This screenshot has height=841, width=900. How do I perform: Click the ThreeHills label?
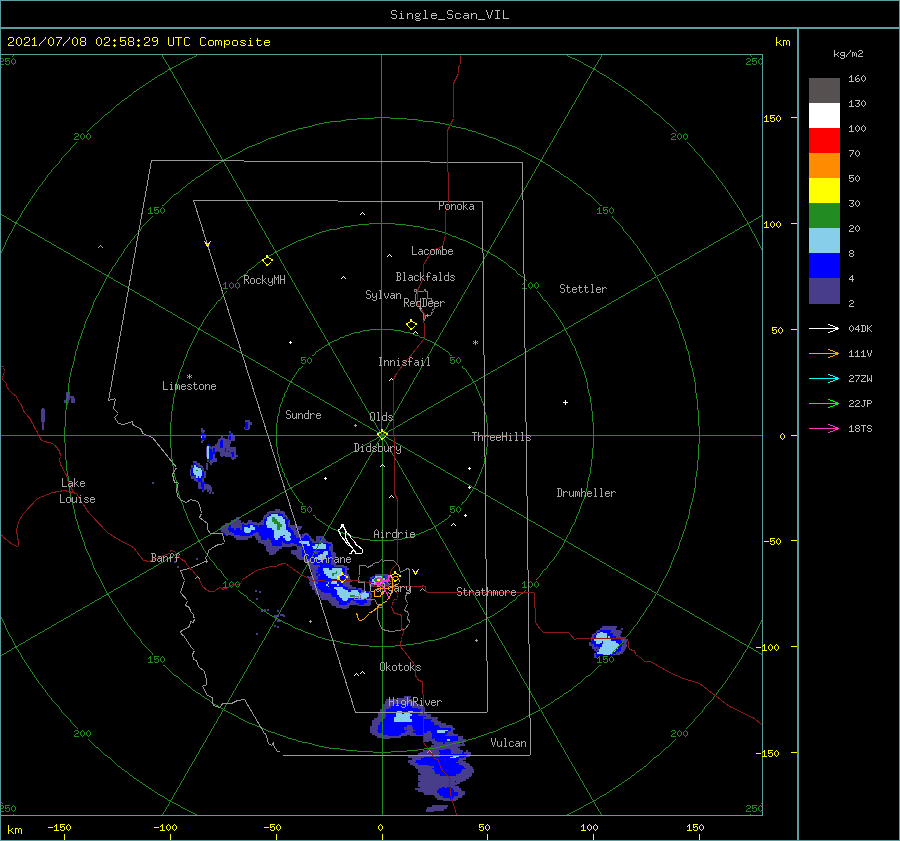(502, 437)
